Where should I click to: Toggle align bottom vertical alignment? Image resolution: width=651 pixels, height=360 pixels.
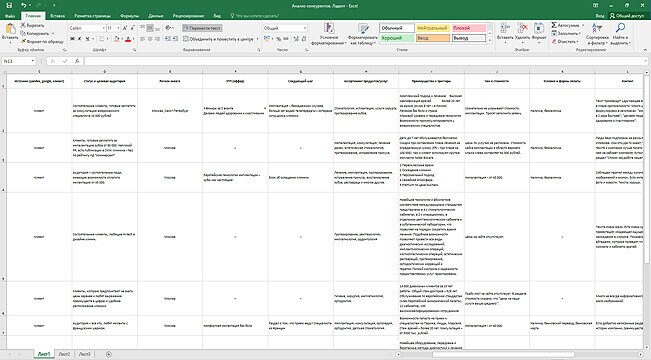[x=158, y=28]
